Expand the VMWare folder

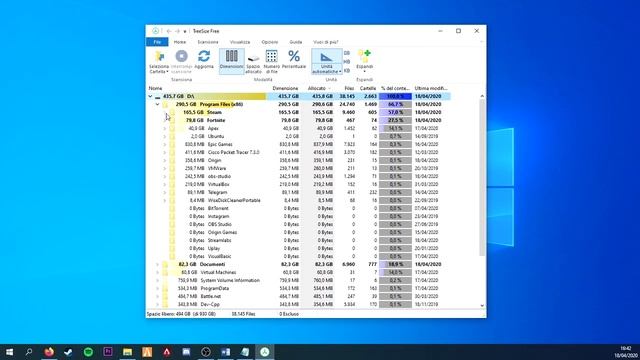165,169
